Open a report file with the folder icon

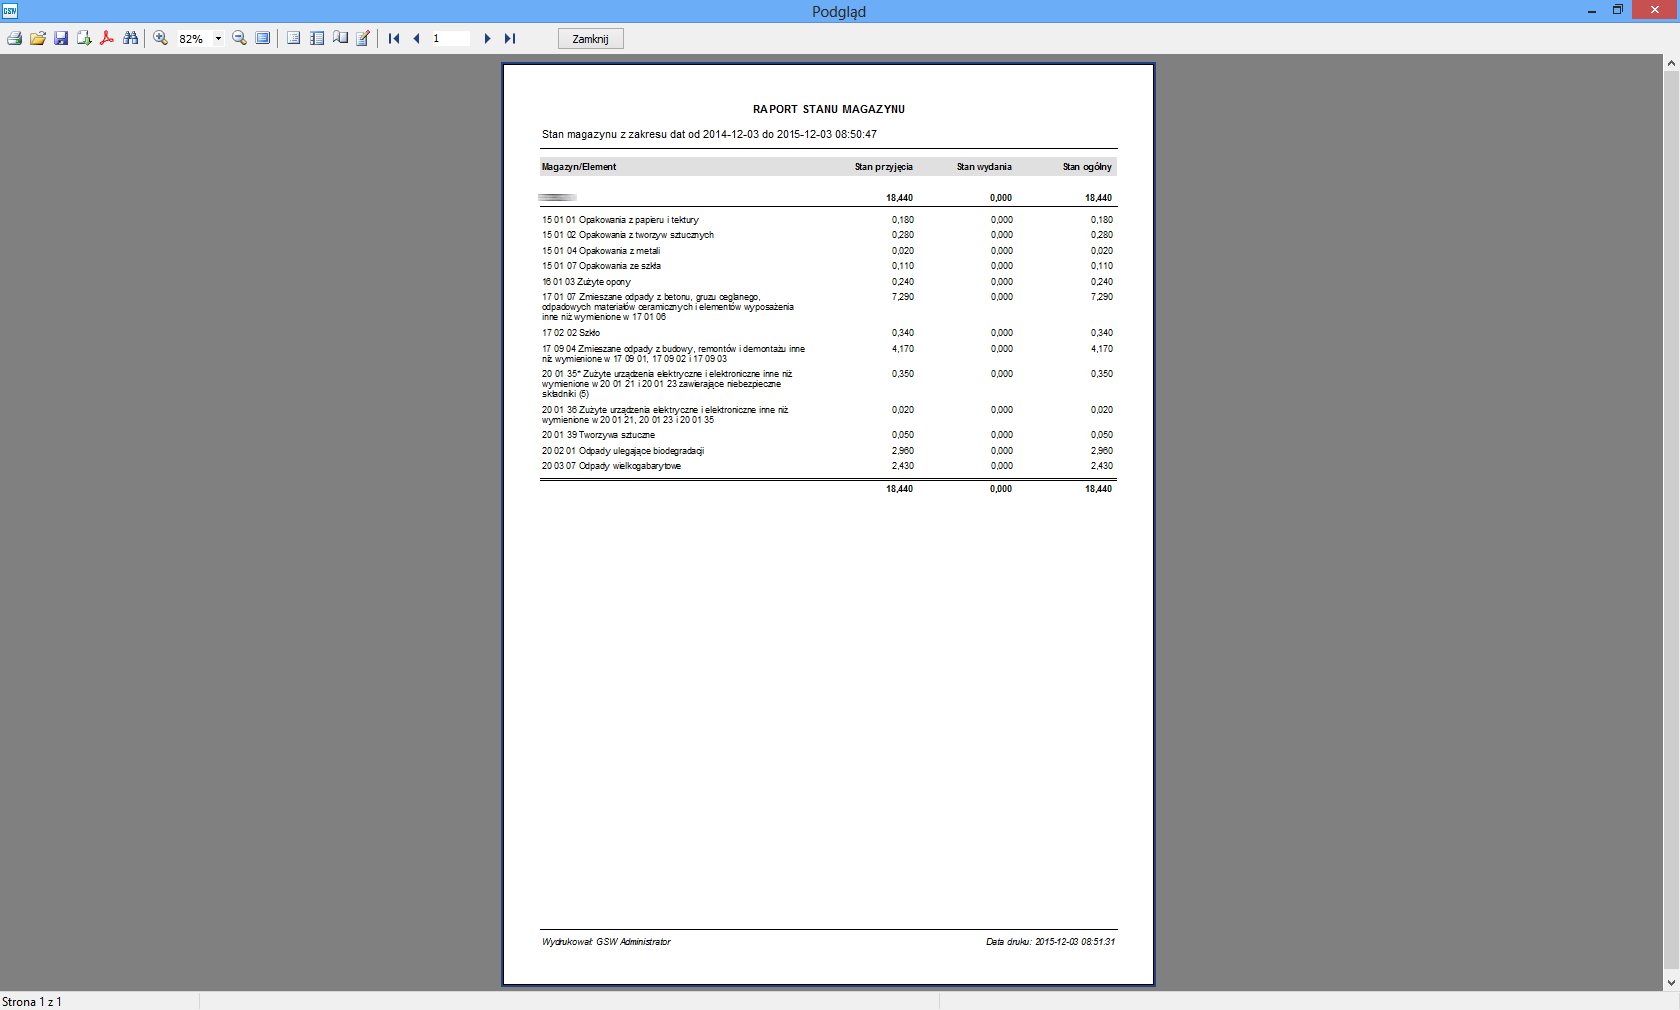38,38
